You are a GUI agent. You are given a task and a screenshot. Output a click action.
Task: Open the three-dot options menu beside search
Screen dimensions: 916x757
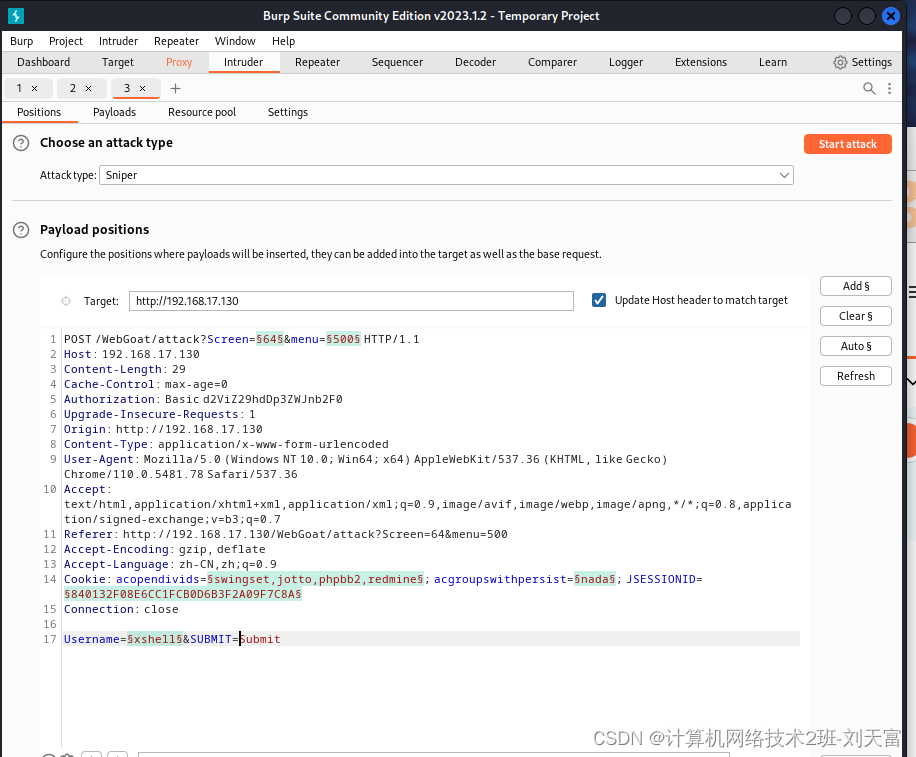[889, 88]
